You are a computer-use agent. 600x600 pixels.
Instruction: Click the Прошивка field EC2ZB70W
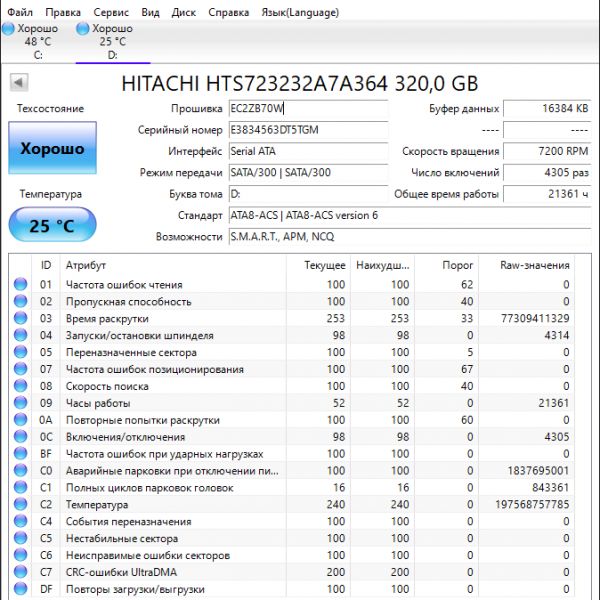tap(308, 108)
